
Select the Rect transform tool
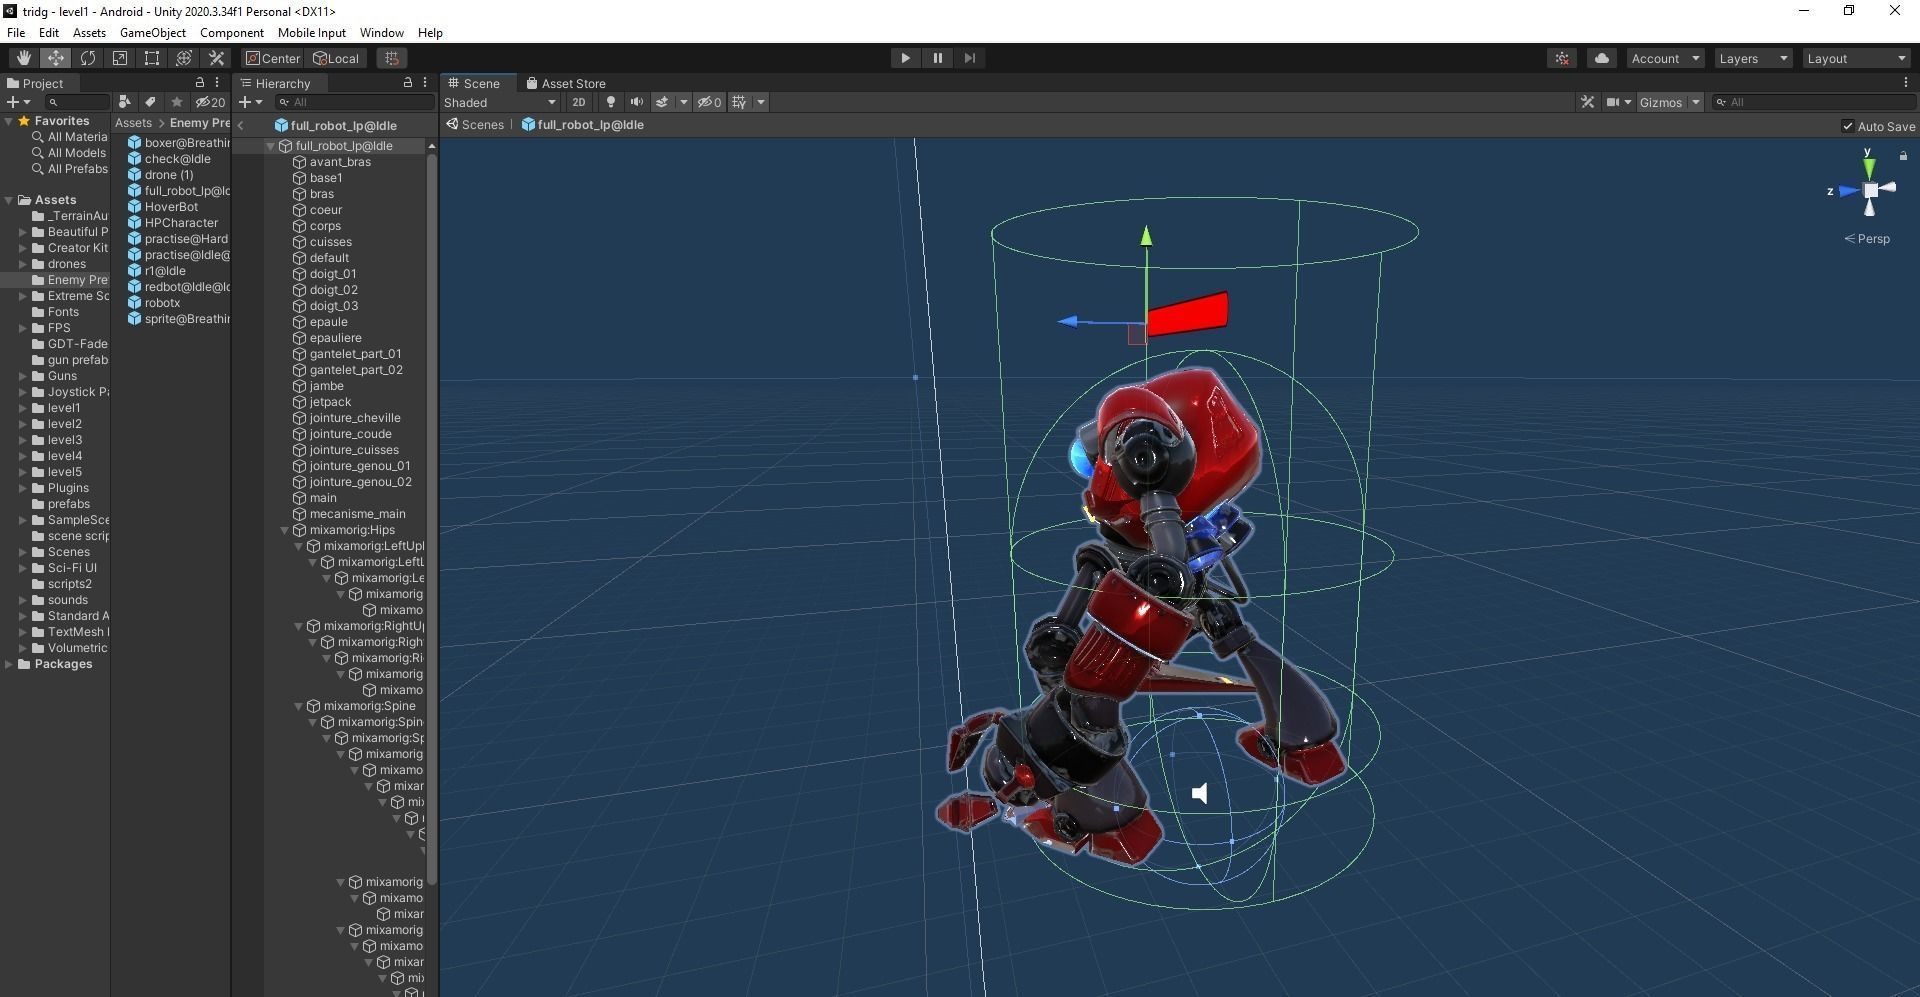151,58
